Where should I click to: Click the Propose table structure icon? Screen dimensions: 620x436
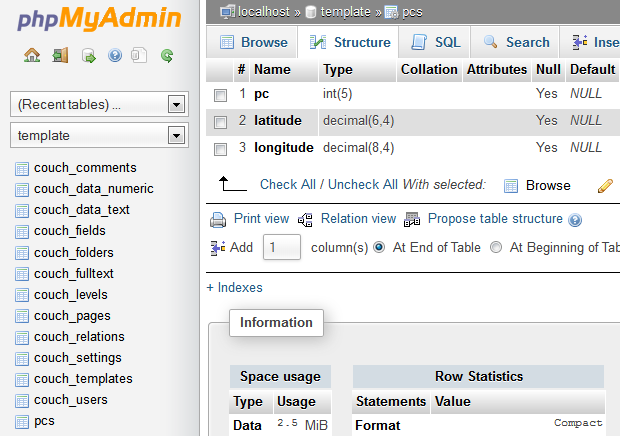412,220
